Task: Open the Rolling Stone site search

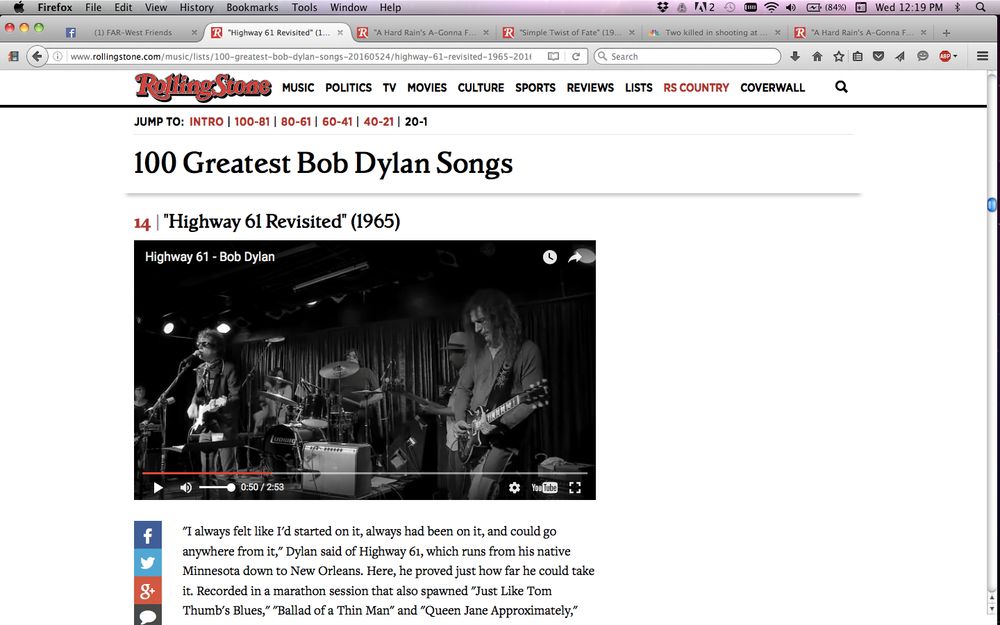Action: [x=841, y=87]
